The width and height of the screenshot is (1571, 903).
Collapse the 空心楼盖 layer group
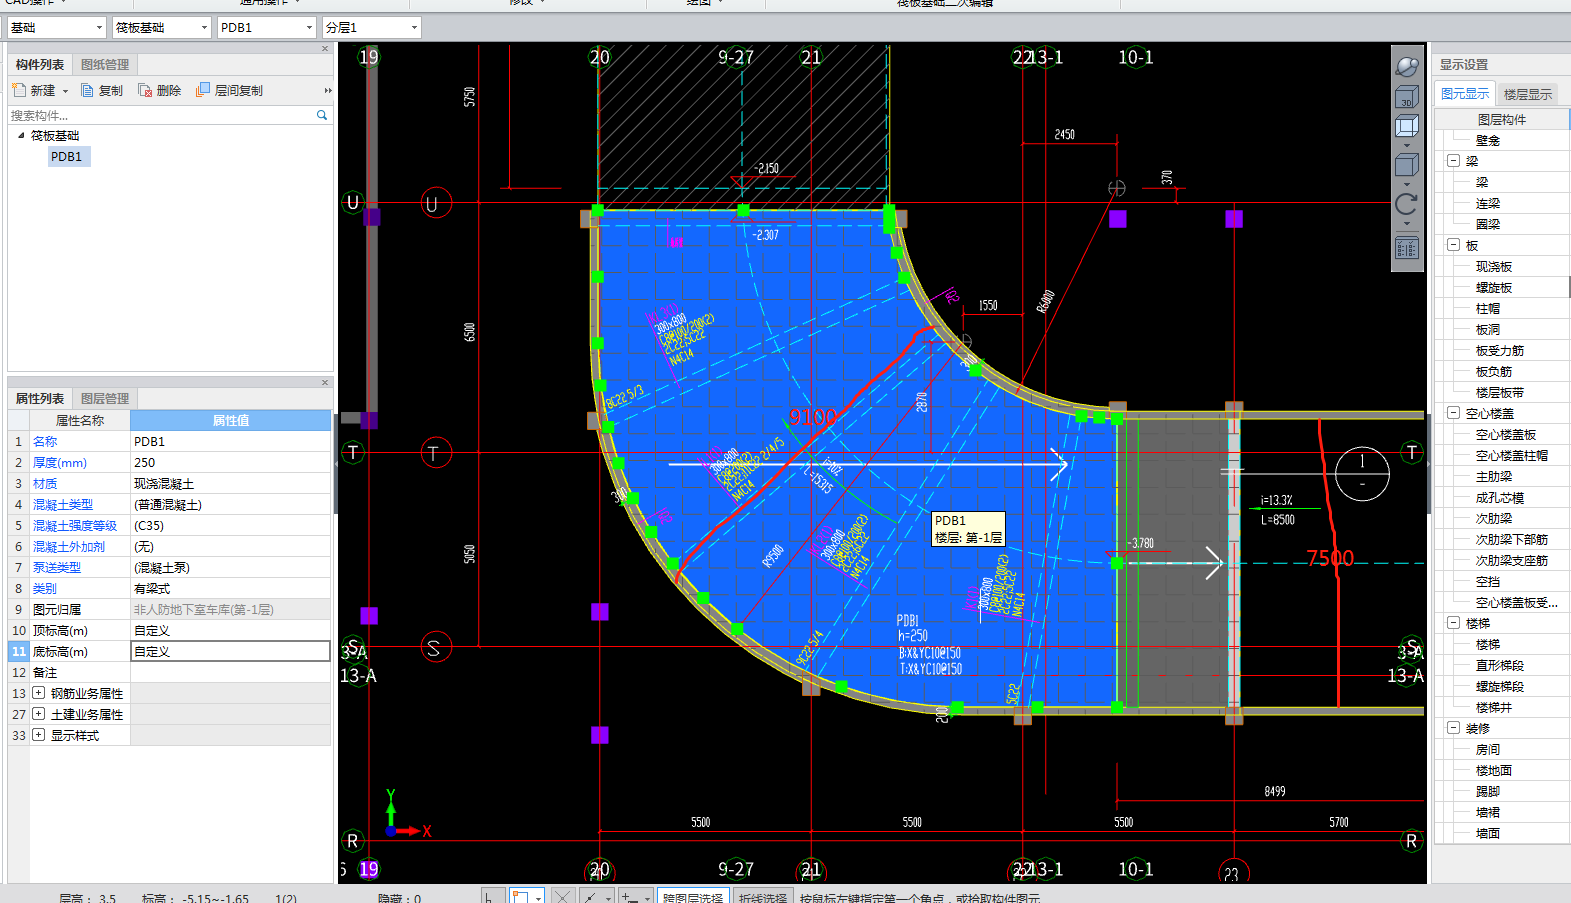pos(1453,412)
